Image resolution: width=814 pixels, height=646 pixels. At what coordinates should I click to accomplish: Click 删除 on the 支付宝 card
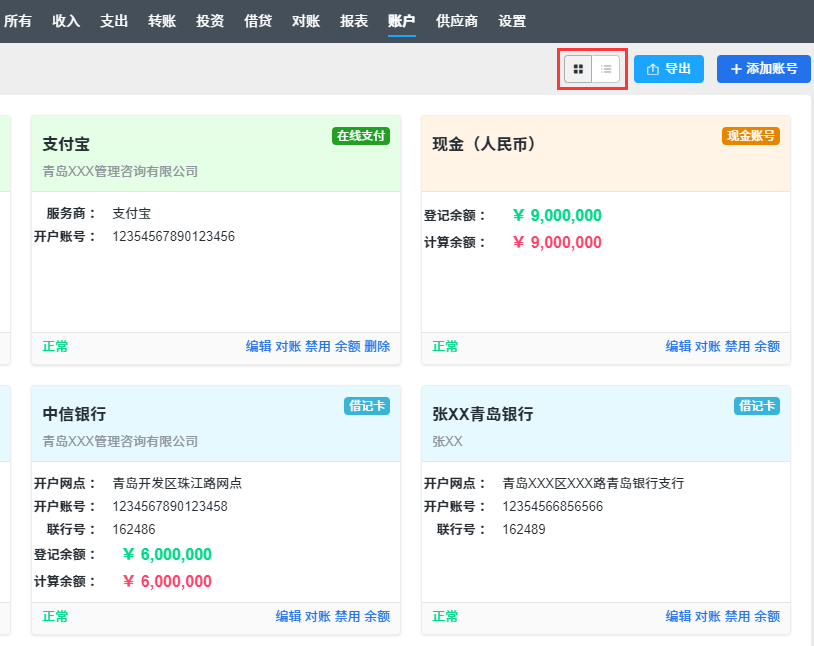click(x=377, y=347)
